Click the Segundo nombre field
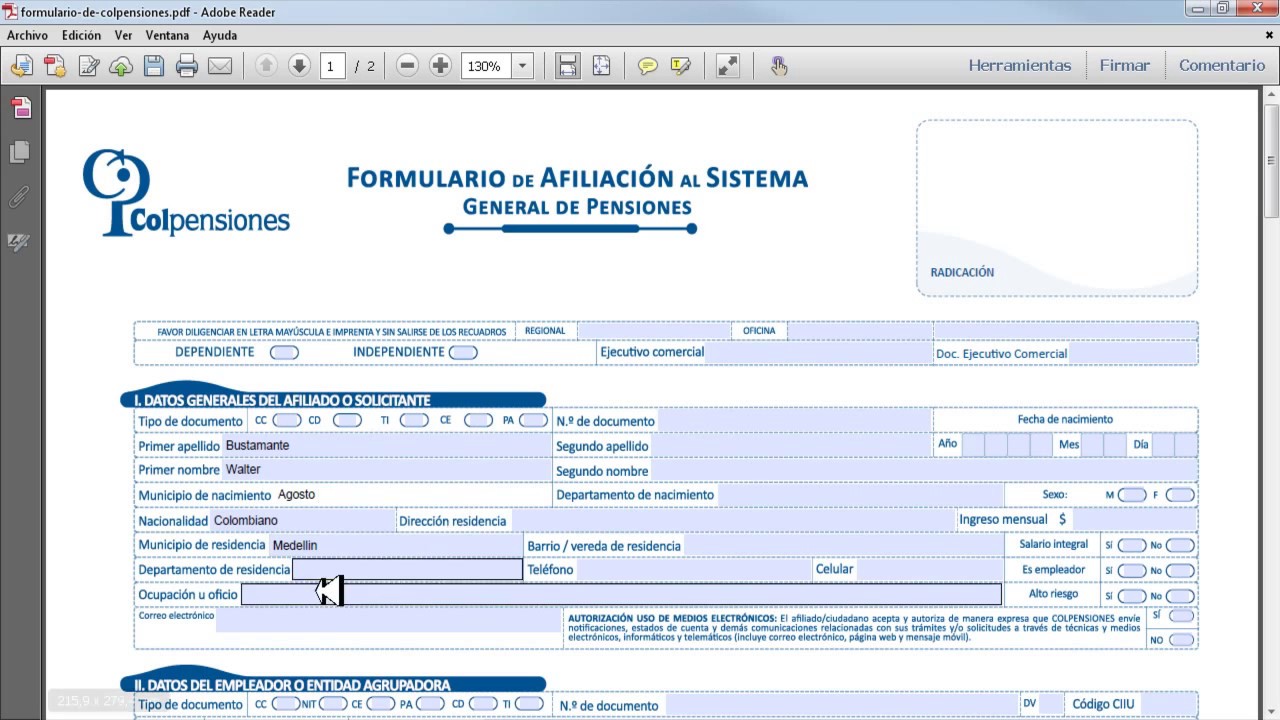 pyautogui.click(x=925, y=470)
